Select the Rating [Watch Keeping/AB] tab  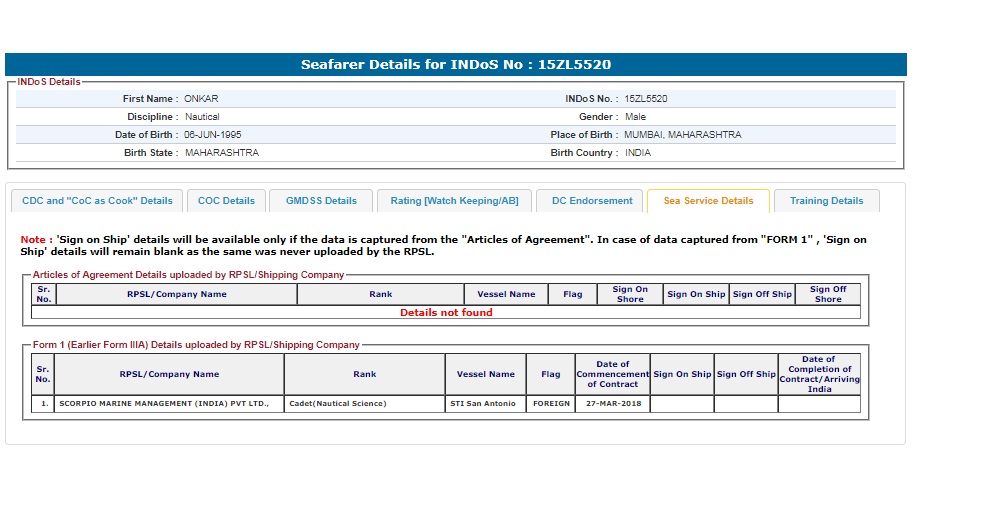coord(454,201)
